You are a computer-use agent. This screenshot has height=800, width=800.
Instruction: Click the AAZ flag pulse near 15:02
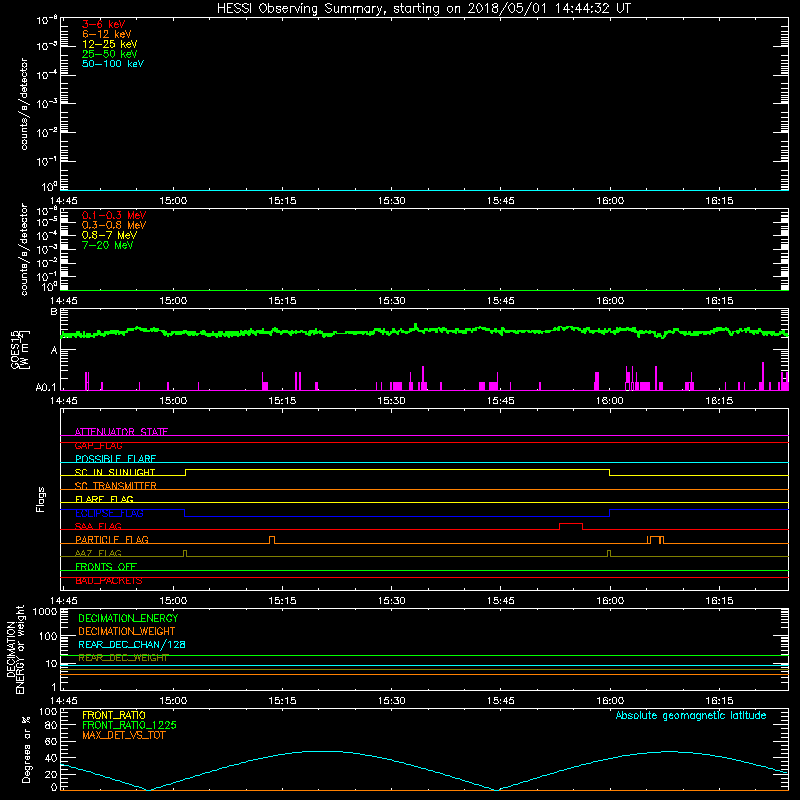[185, 553]
